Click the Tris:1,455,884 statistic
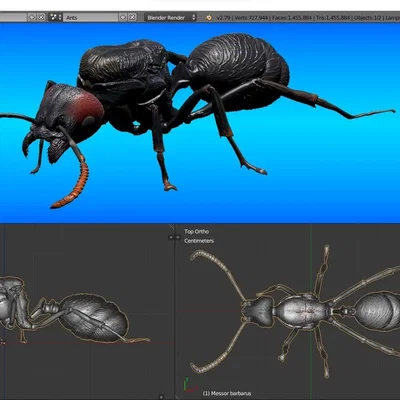 (333, 18)
